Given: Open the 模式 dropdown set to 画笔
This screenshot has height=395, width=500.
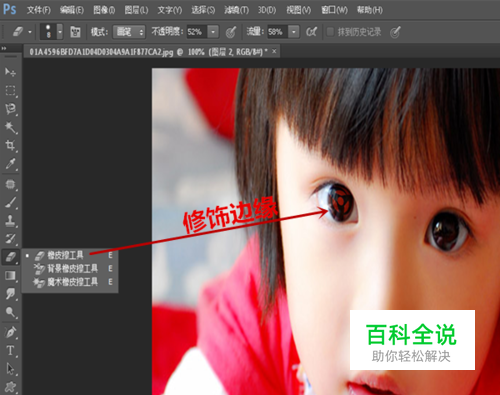Looking at the screenshot, I should tap(129, 32).
